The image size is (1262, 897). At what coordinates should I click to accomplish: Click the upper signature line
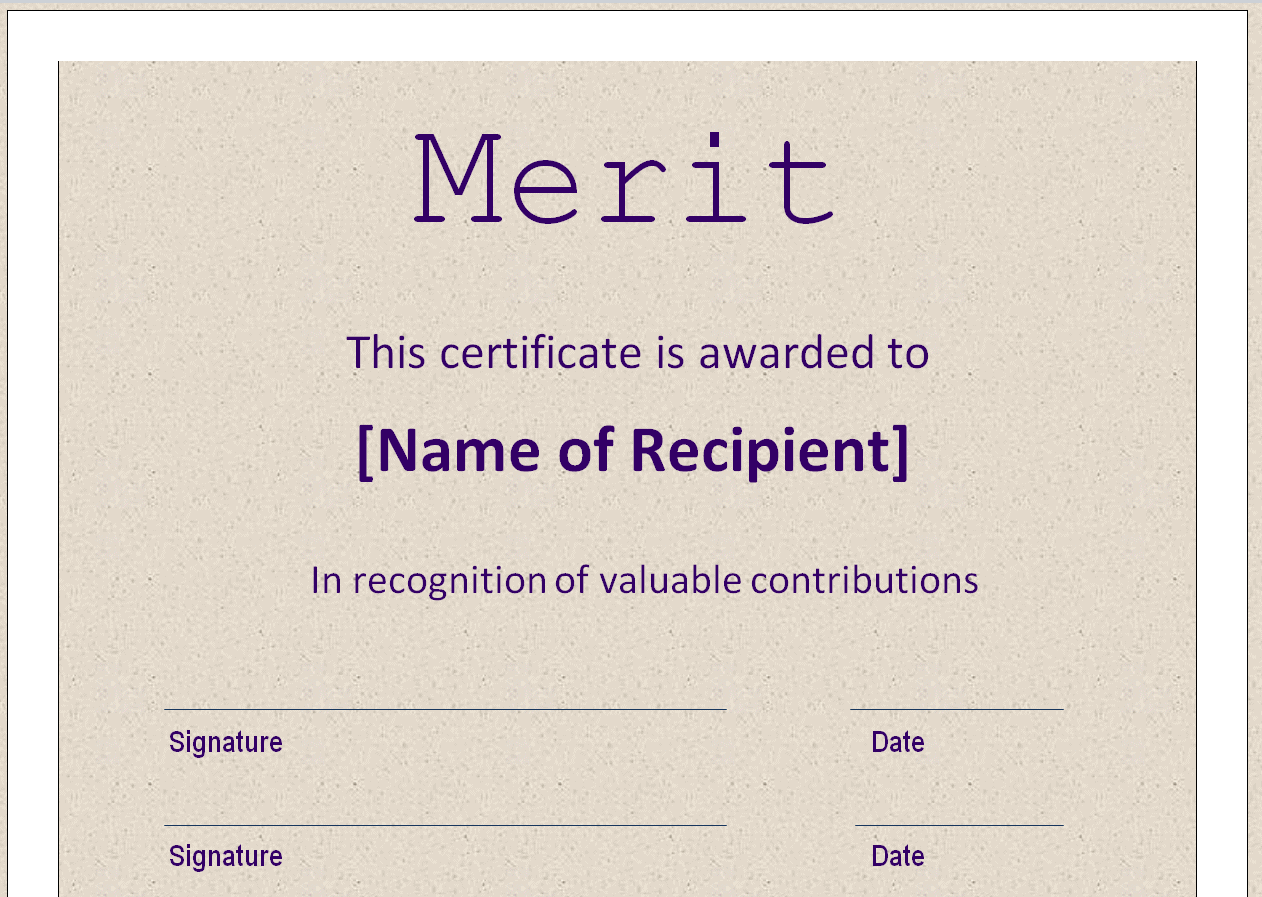click(445, 710)
